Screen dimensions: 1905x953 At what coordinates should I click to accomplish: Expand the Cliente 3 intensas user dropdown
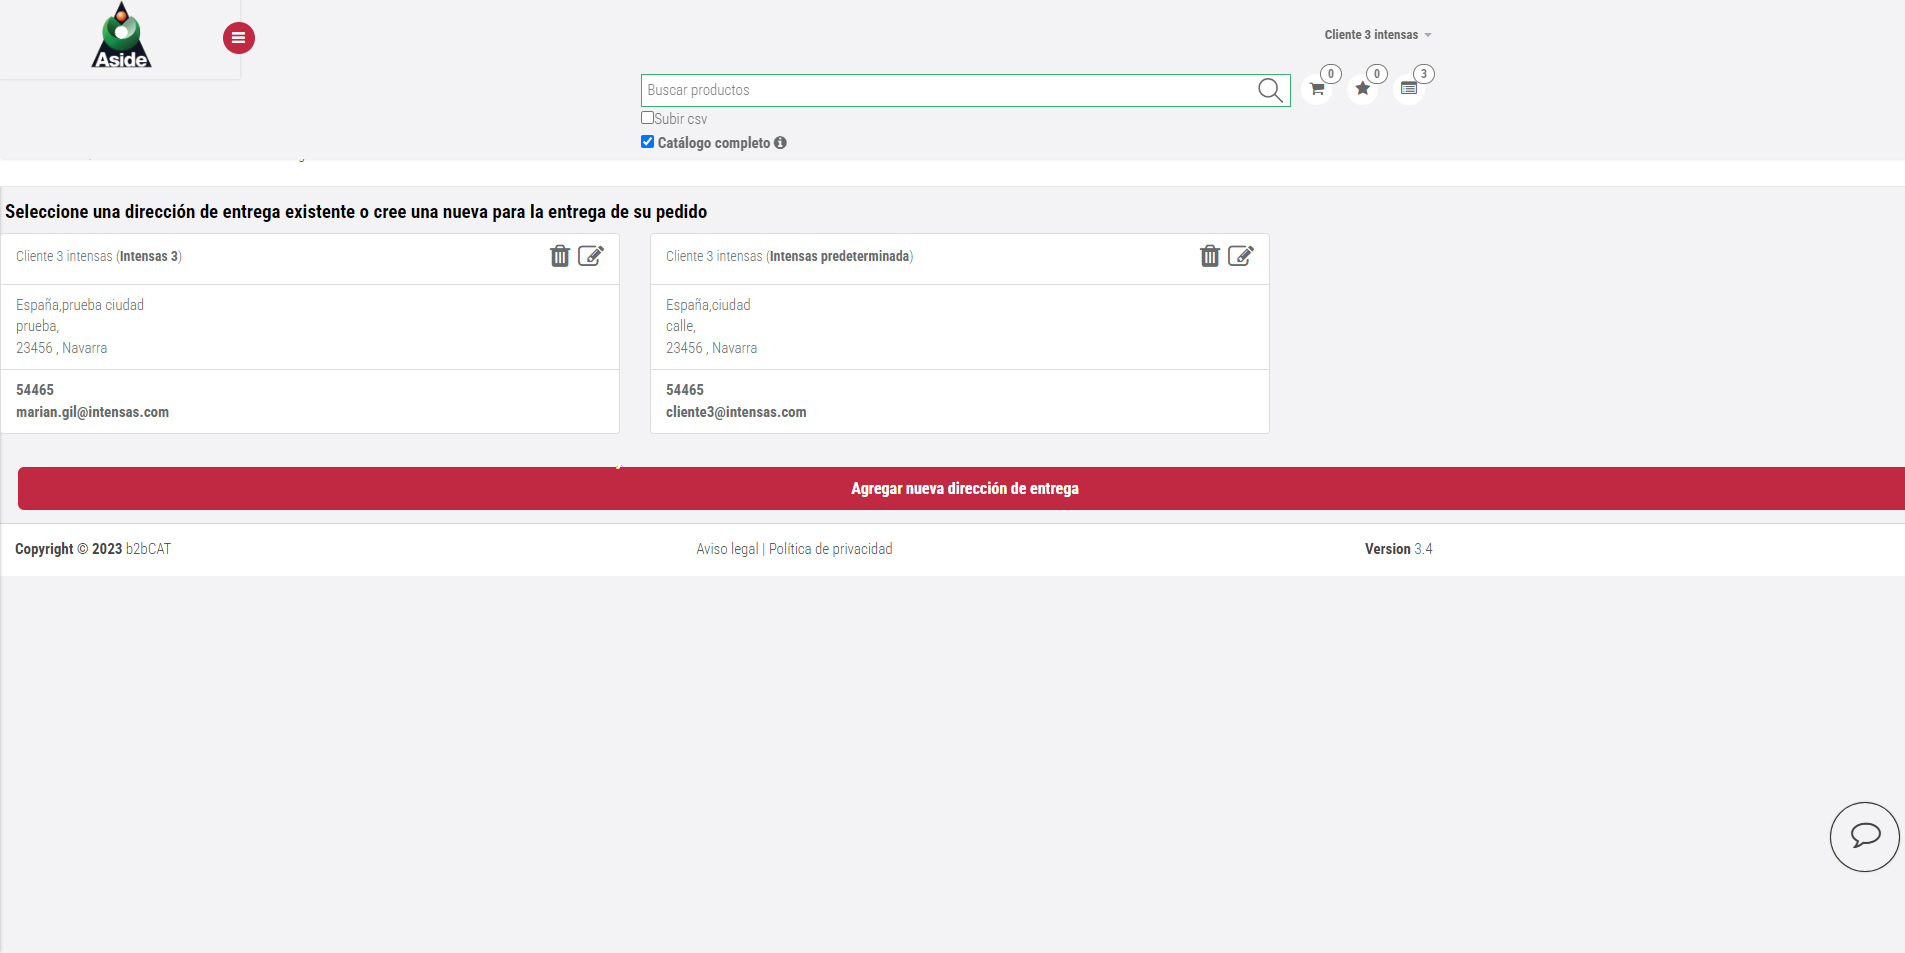click(1377, 35)
